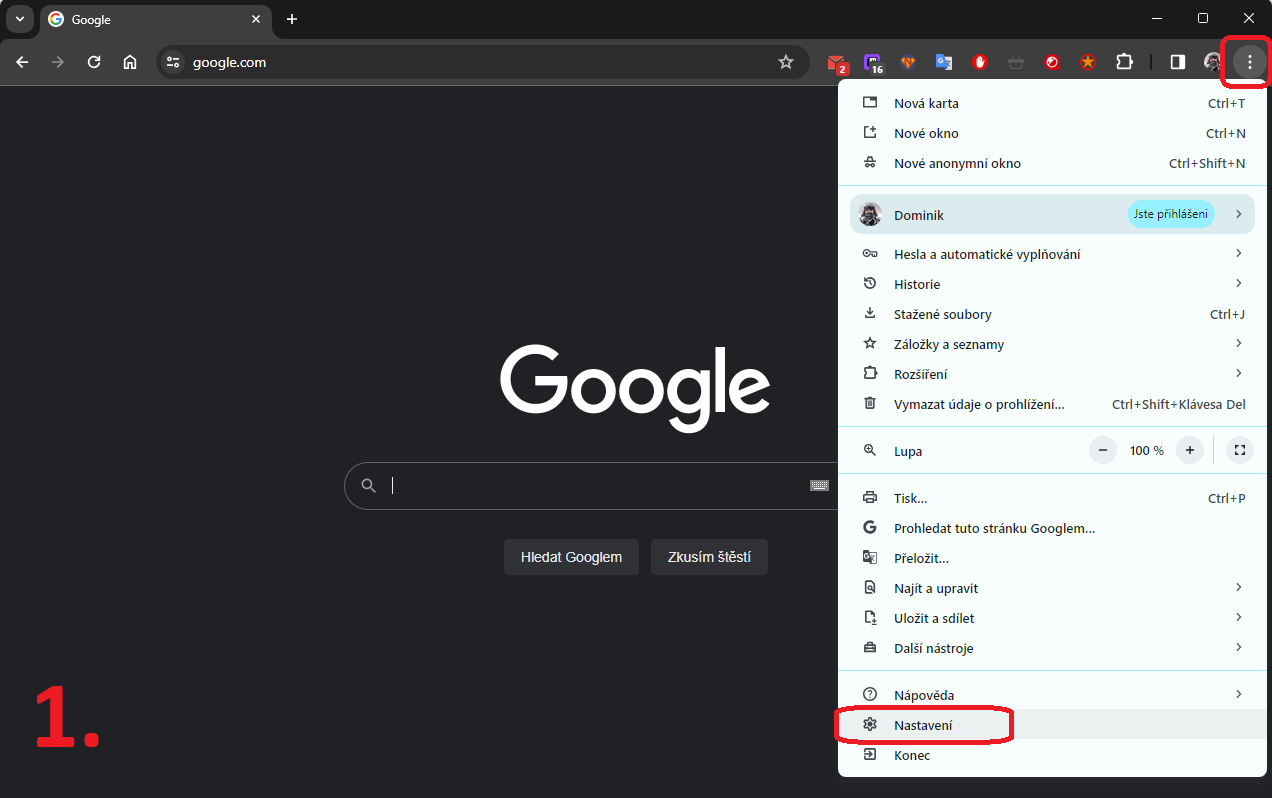Select the Google tab

click(156, 20)
